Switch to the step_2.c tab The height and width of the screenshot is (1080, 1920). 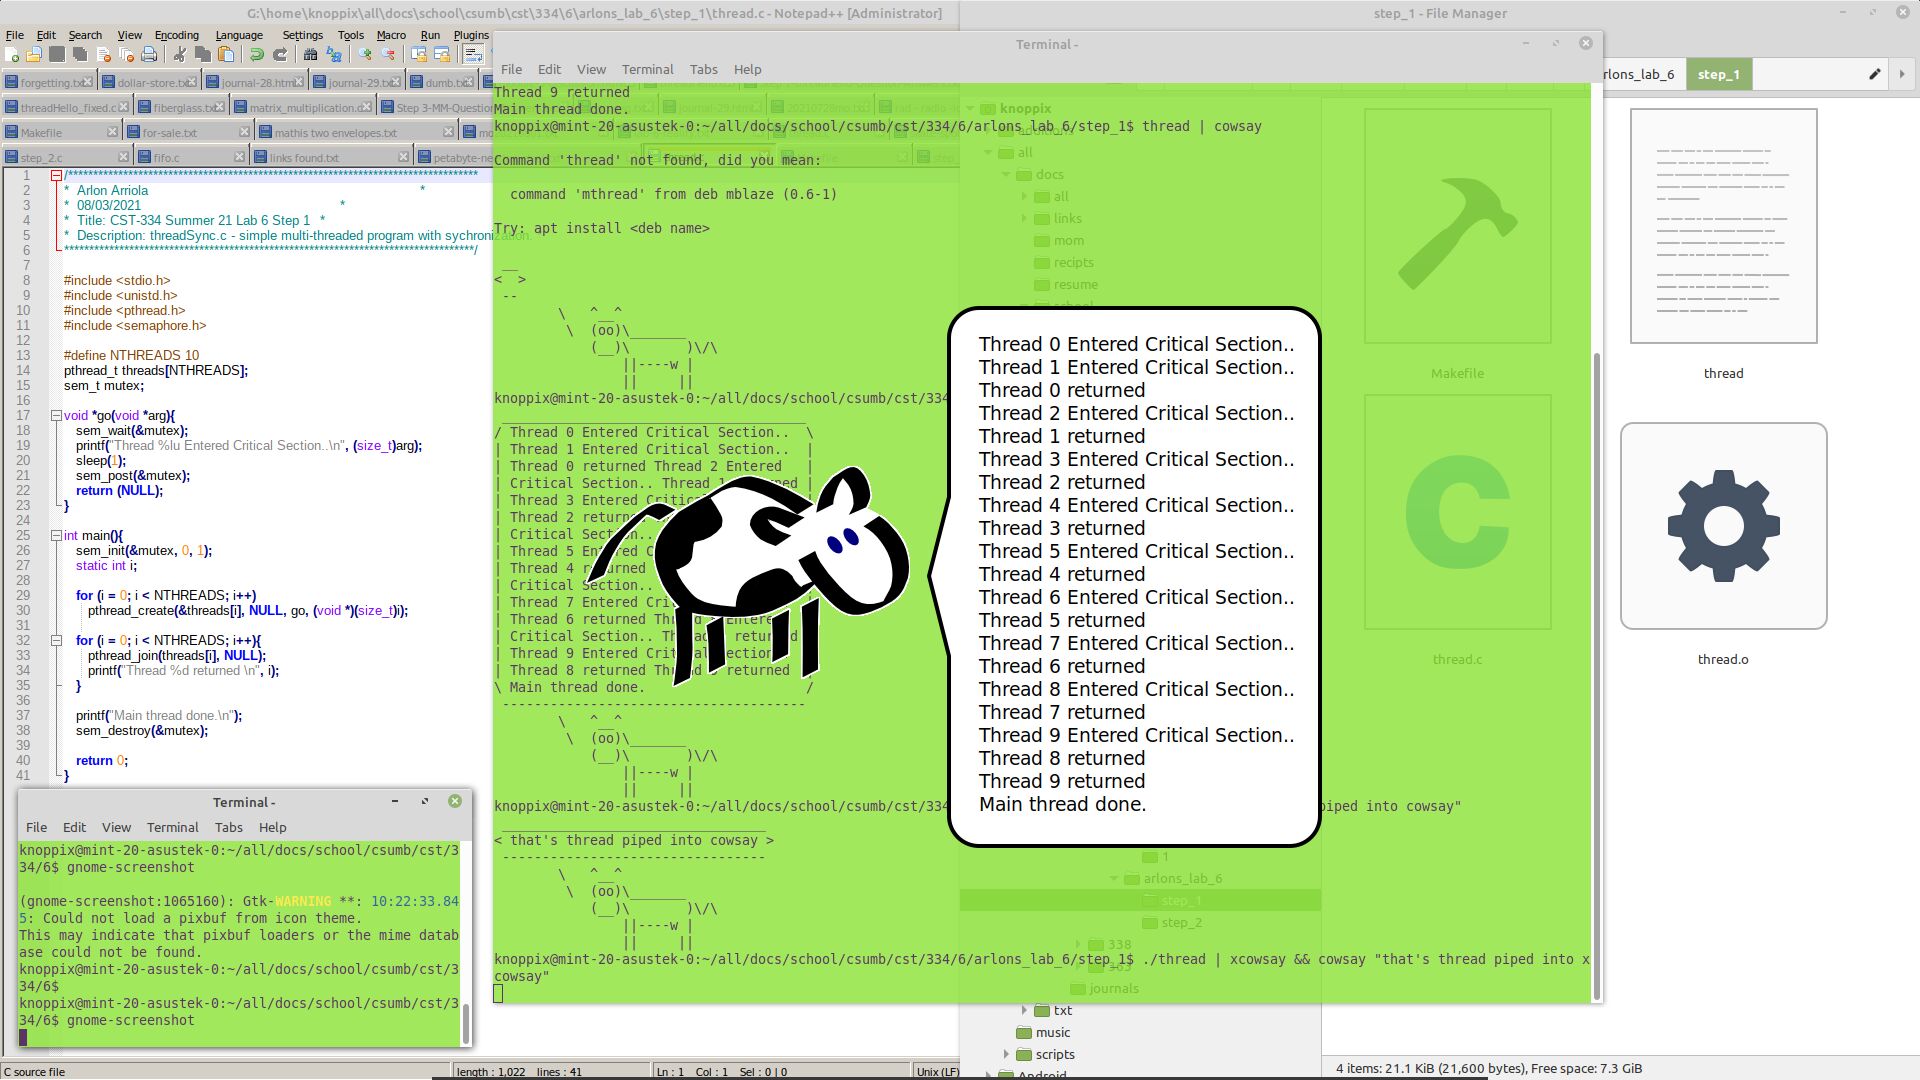(x=67, y=157)
